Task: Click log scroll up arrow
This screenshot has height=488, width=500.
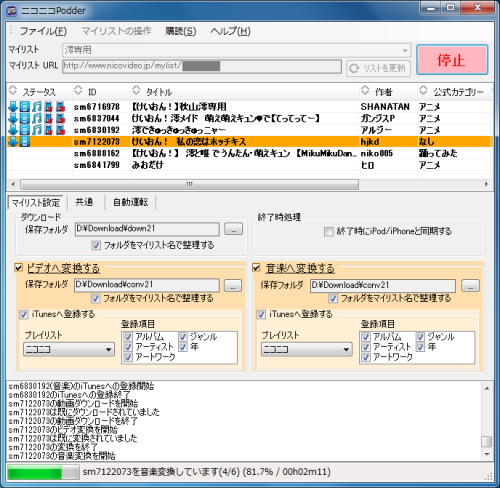Action: [487, 389]
